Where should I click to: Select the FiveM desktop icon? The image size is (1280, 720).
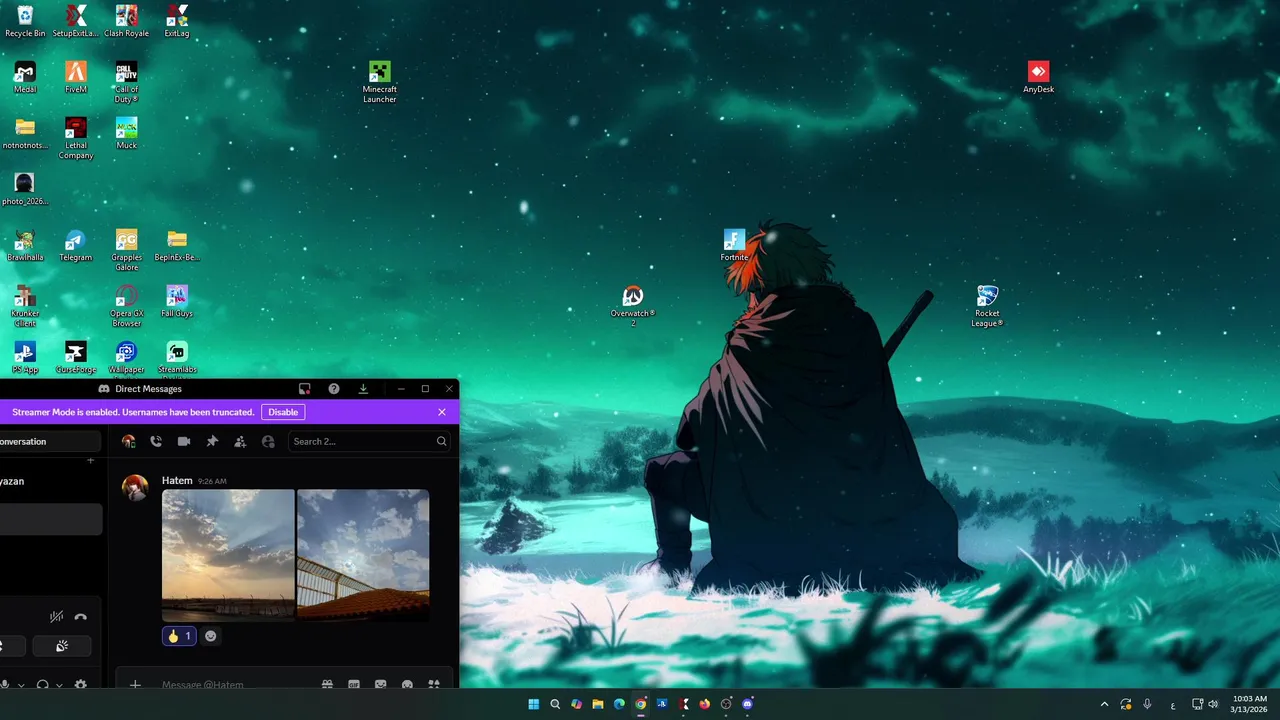point(76,77)
